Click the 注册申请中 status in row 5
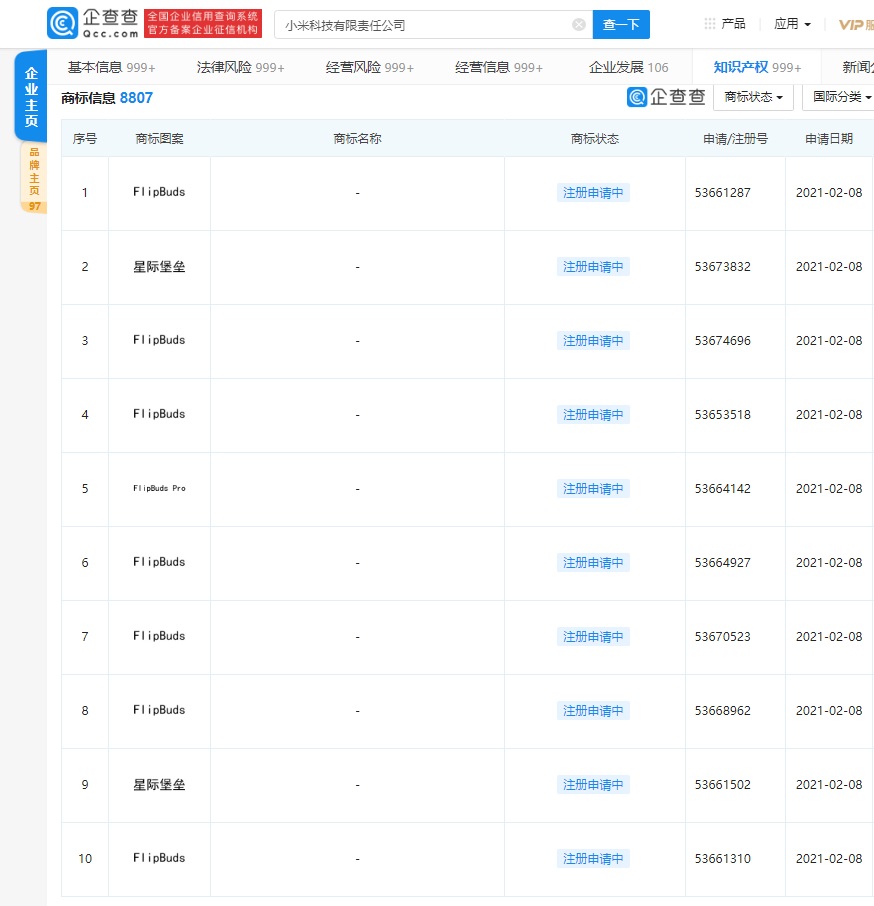 tap(593, 489)
